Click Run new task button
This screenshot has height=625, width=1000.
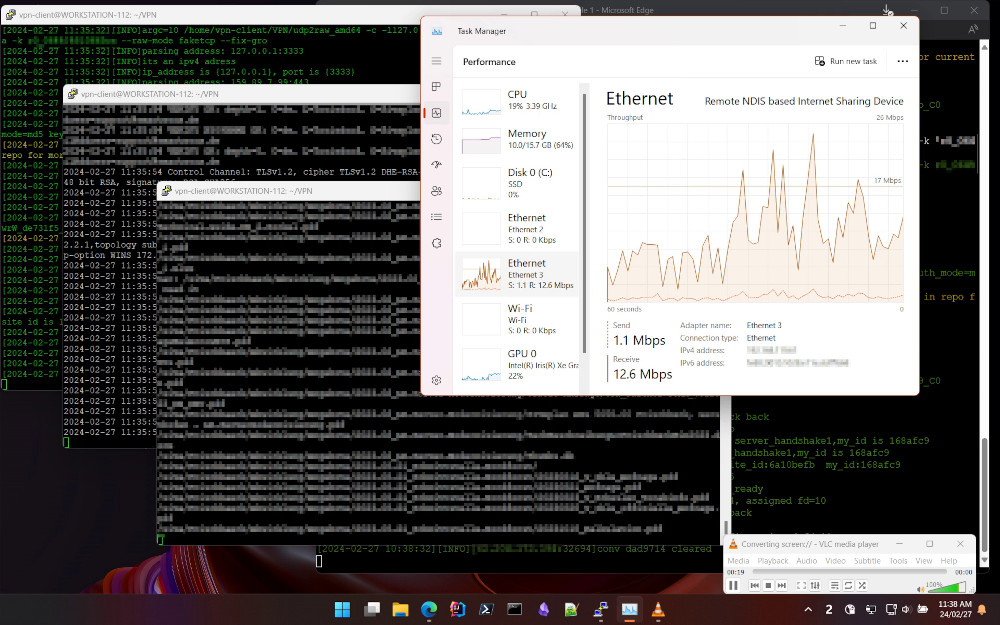846,61
